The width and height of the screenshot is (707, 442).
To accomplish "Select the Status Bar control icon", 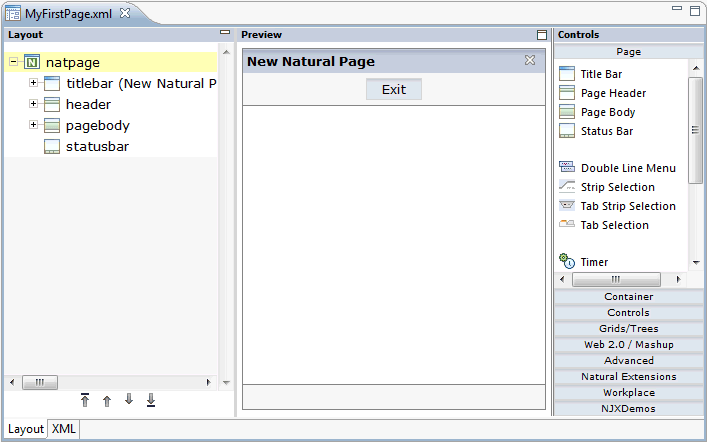I will click(567, 131).
